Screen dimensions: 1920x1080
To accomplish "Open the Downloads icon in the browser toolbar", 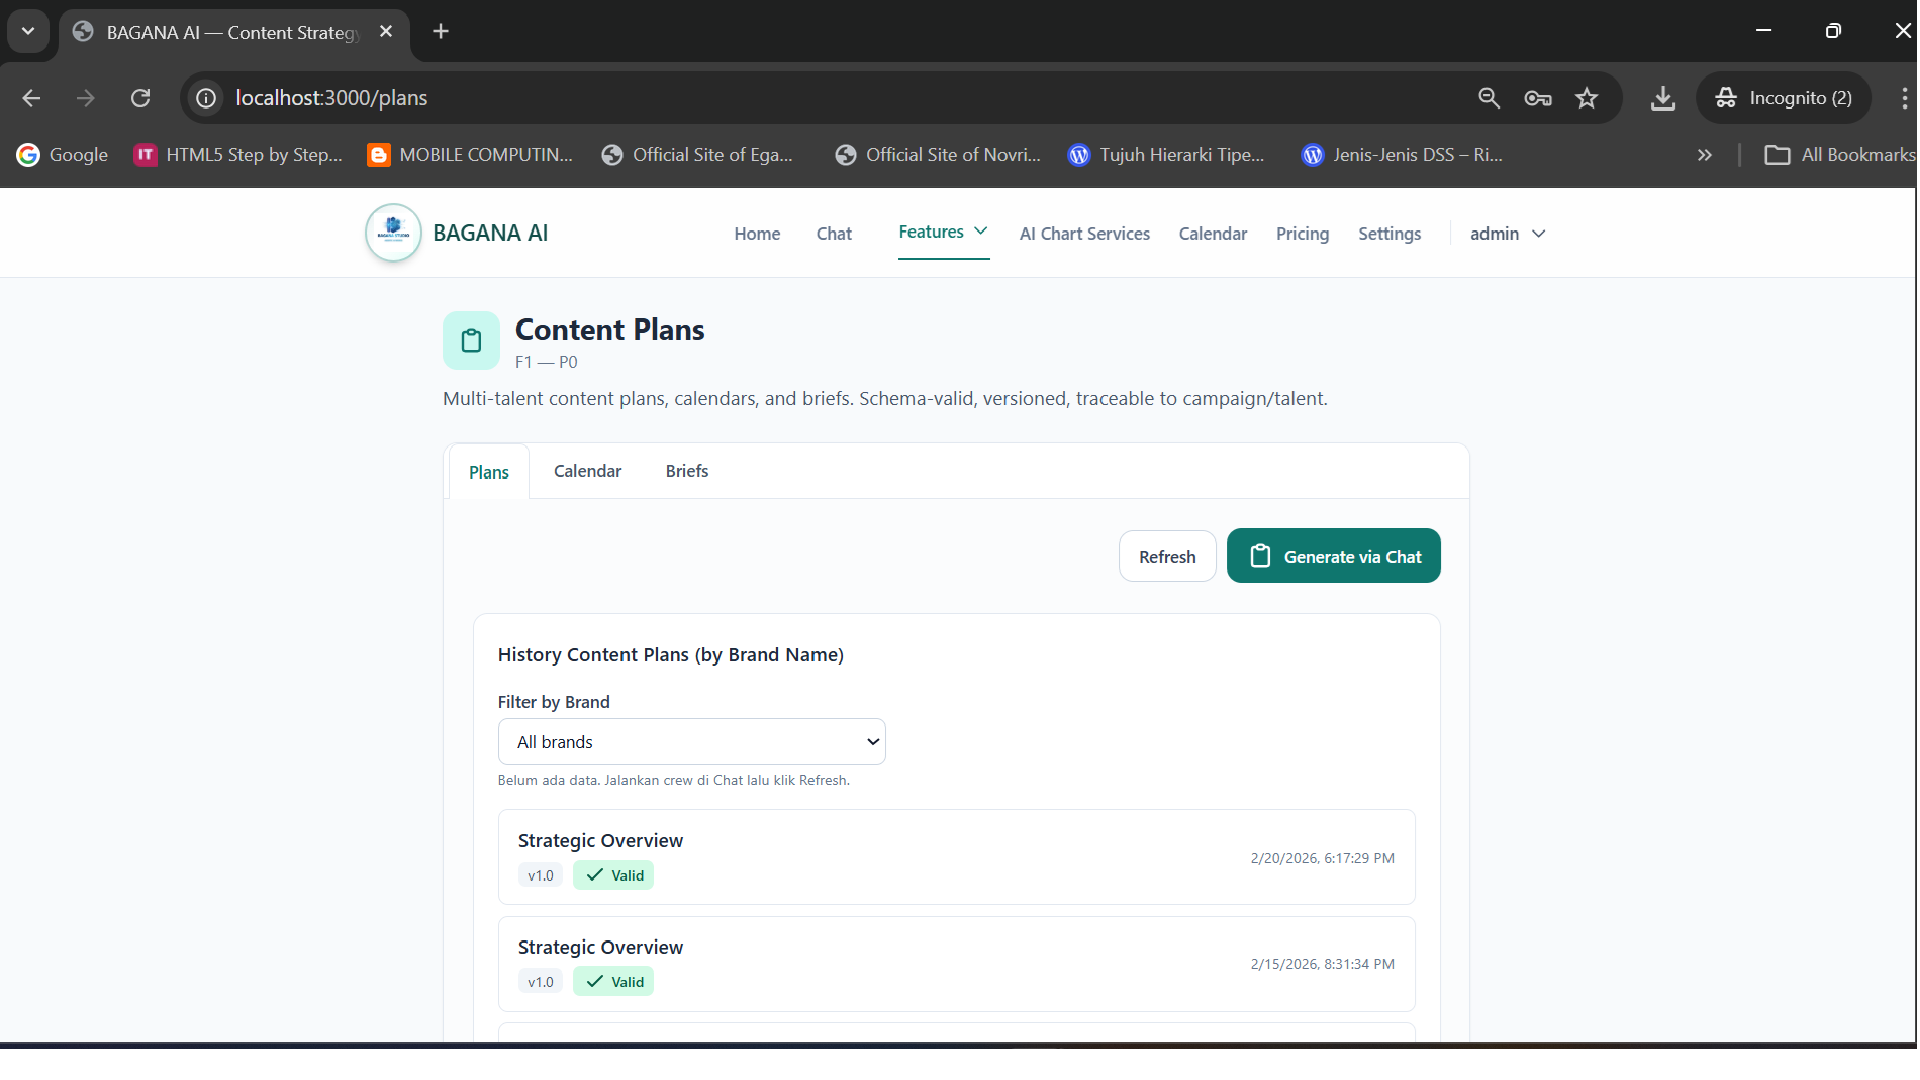I will pos(1662,97).
